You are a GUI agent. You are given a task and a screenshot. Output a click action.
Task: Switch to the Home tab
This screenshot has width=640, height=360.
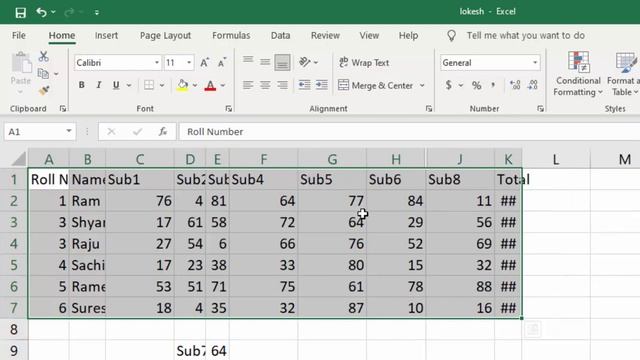click(62, 36)
